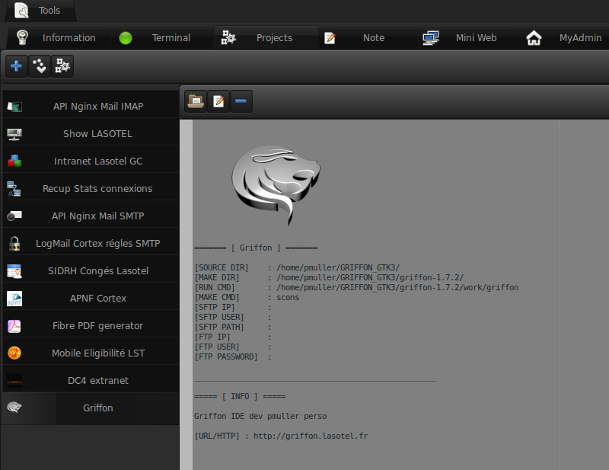Select Mobile Eligibilité LST project
Viewport: 609px width, 470px height.
click(91, 353)
